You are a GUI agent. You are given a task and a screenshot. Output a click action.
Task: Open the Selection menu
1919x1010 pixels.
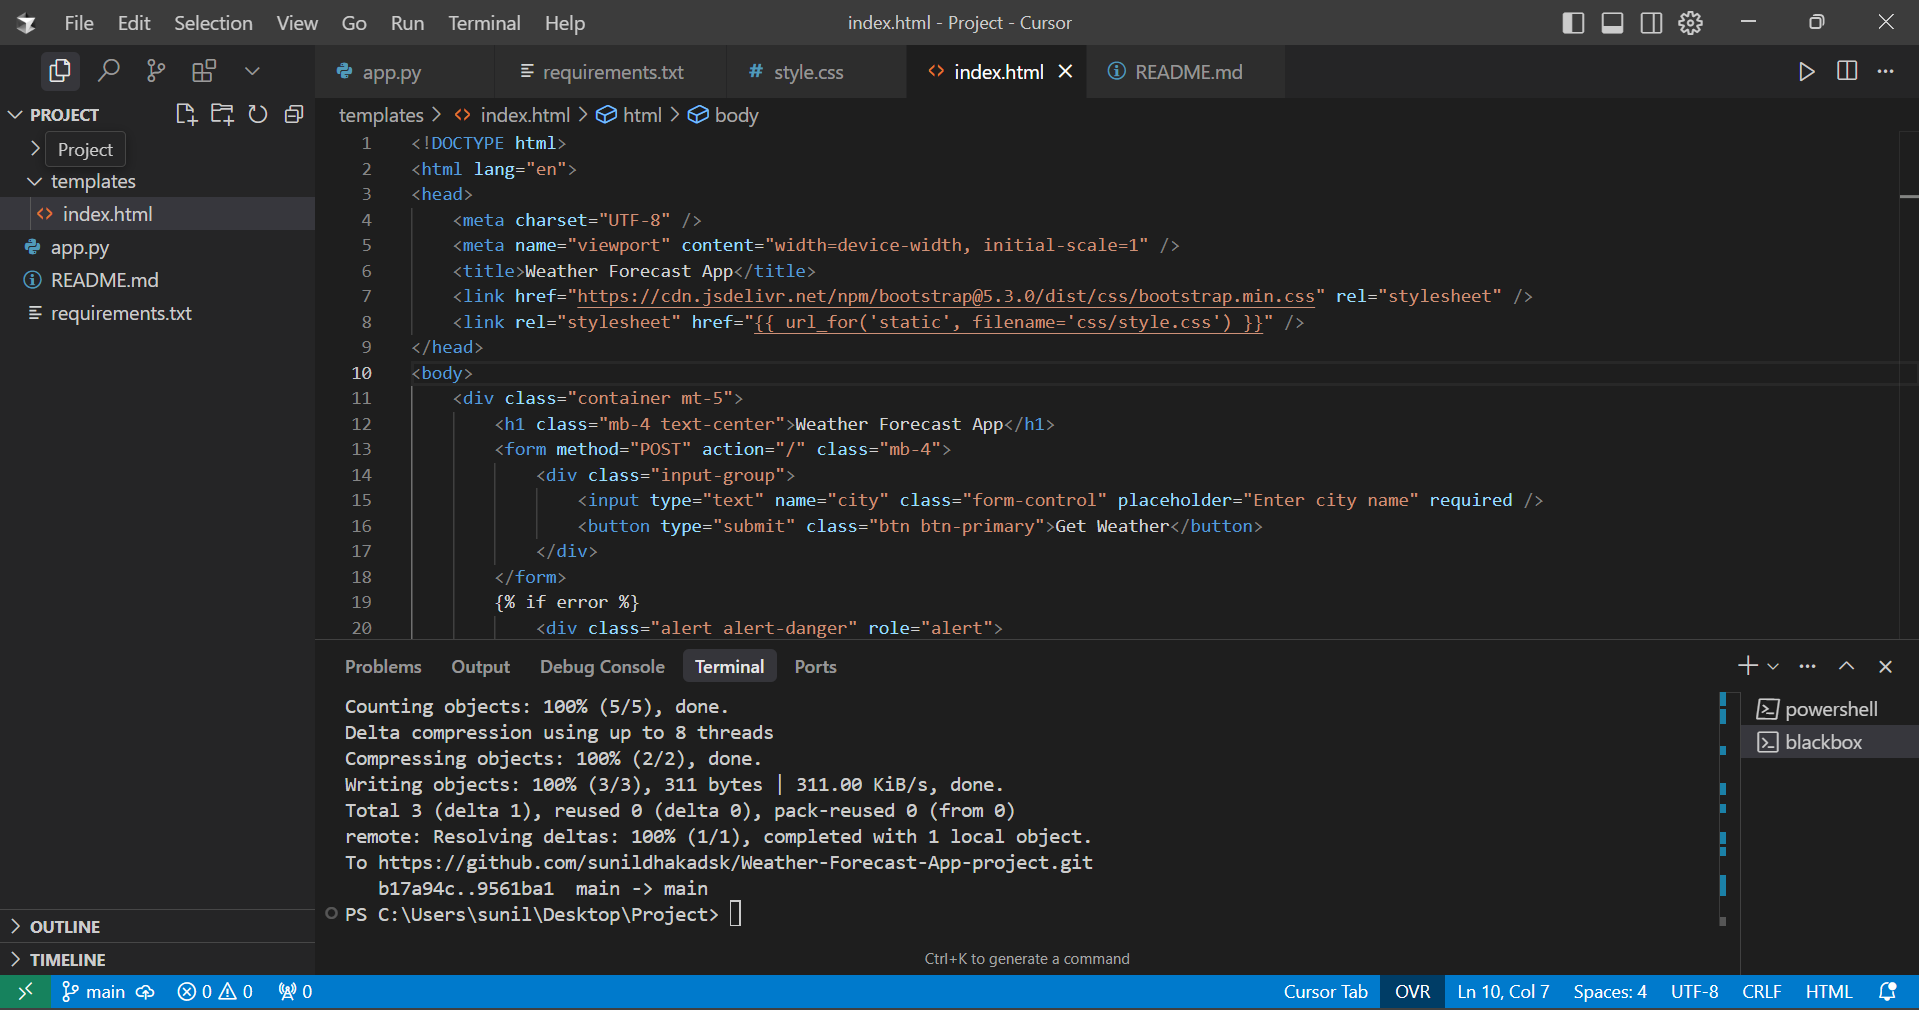pos(213,23)
